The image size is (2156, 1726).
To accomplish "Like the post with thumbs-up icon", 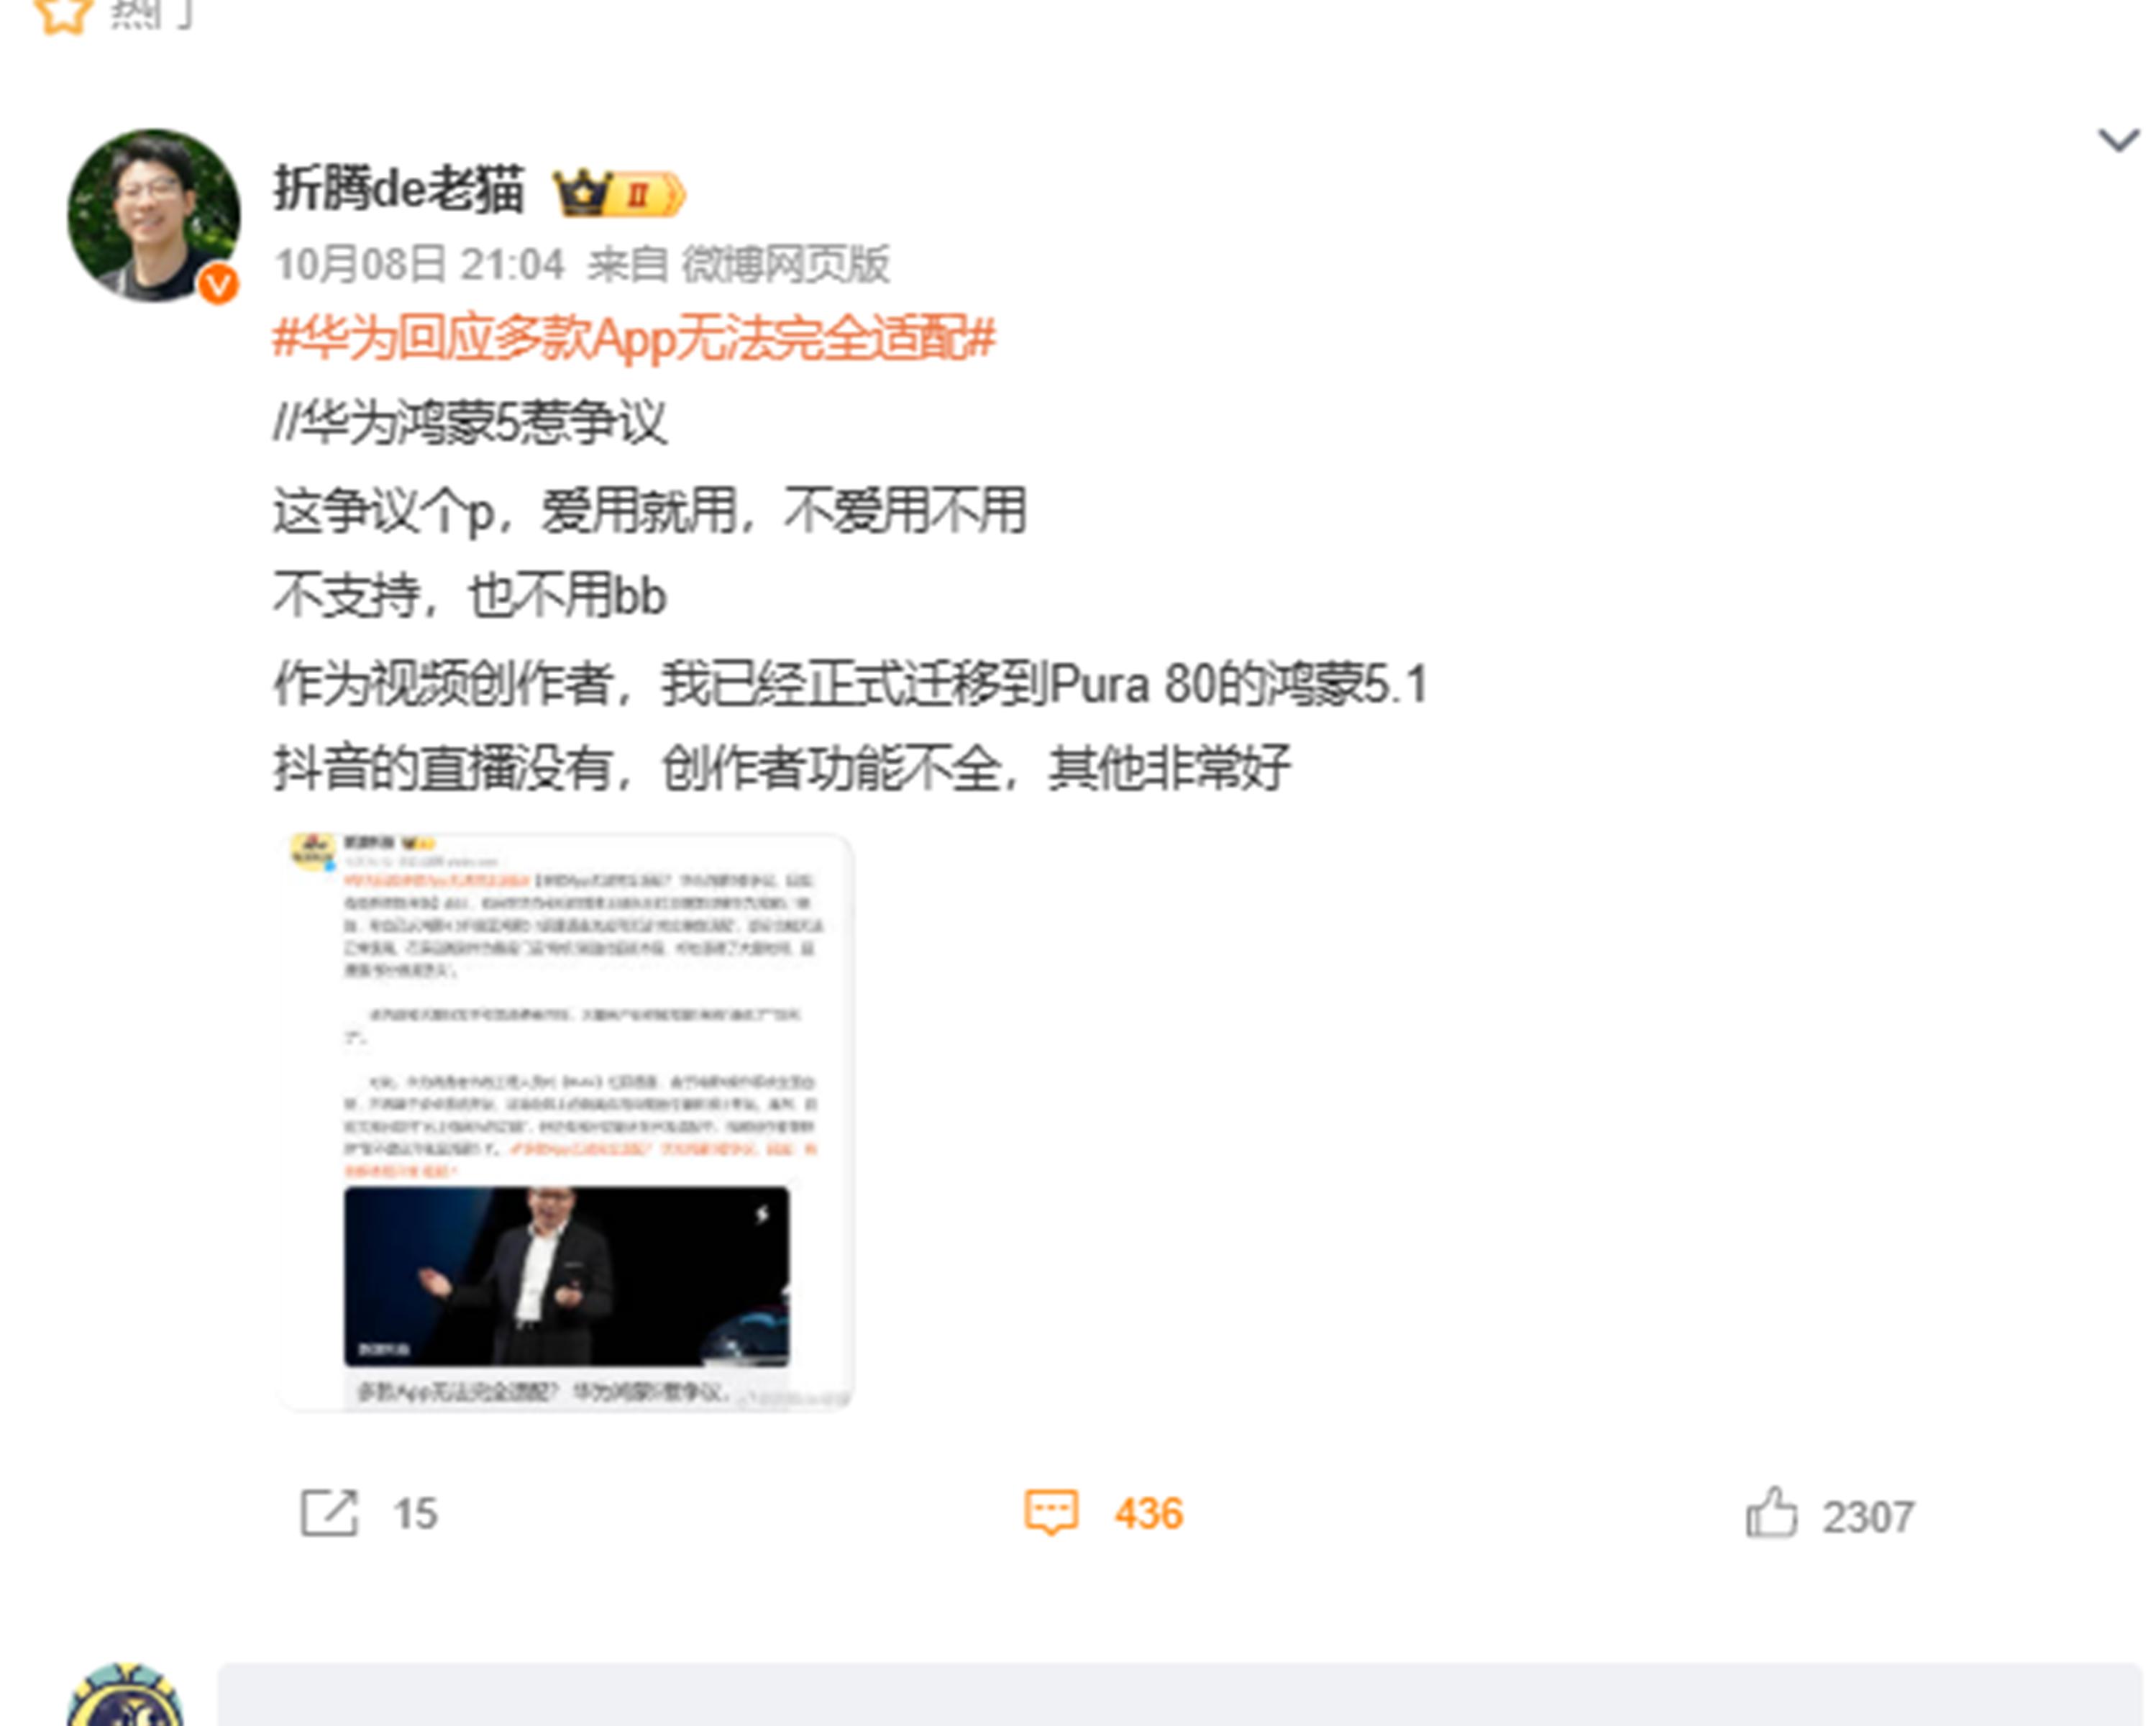I will (1771, 1512).
